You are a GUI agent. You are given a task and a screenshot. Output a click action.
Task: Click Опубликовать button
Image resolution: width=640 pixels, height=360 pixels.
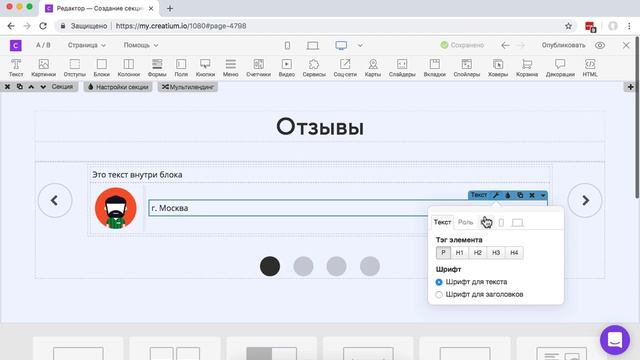point(563,45)
